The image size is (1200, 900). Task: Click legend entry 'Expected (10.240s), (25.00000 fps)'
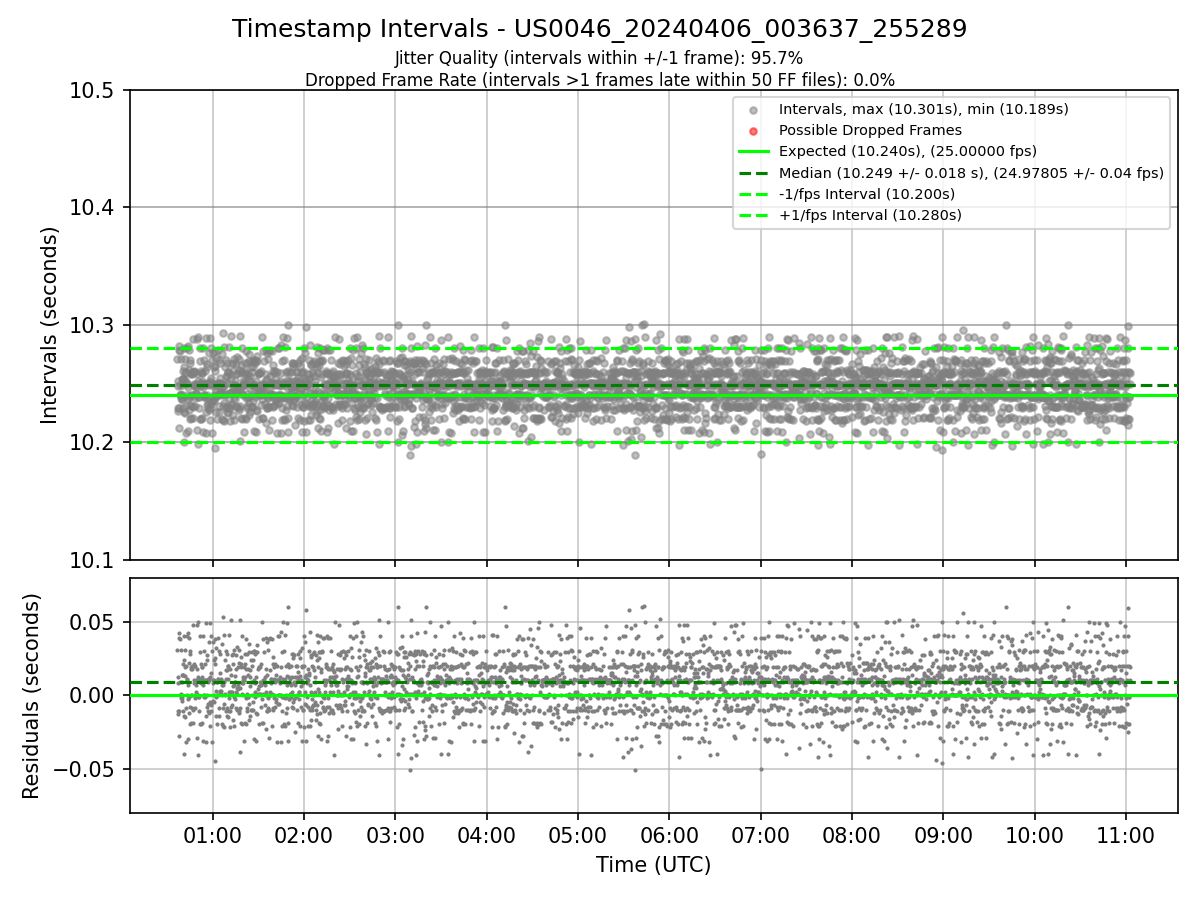(907, 151)
